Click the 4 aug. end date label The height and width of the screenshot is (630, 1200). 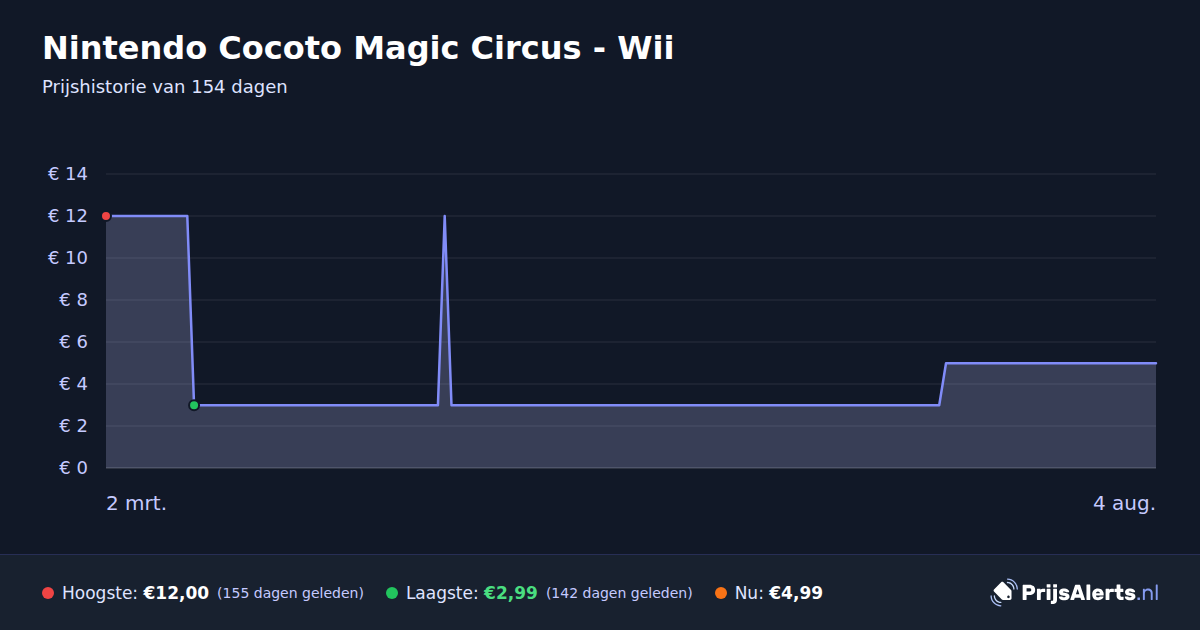(x=1124, y=503)
